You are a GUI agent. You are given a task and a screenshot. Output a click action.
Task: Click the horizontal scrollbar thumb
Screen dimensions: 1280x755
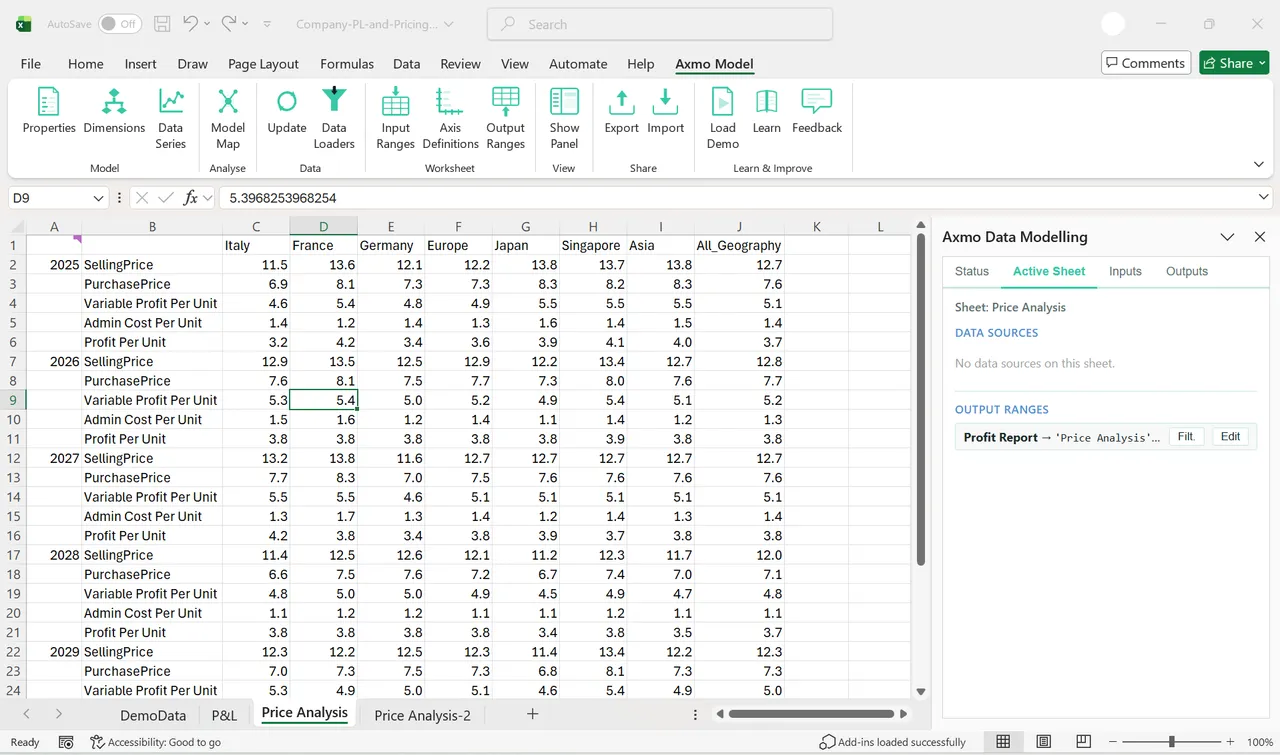tap(811, 714)
